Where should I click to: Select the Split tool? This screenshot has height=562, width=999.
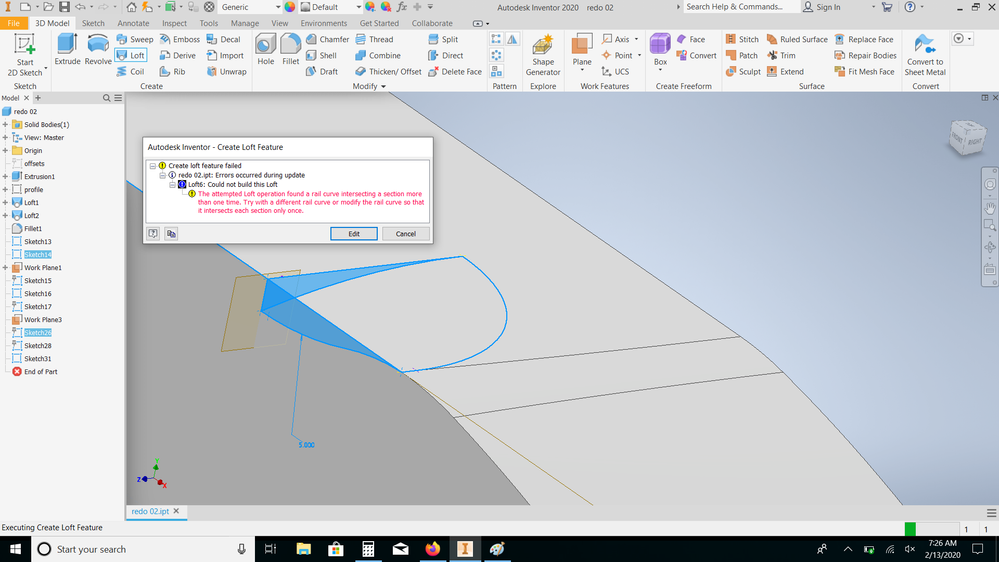(x=443, y=39)
